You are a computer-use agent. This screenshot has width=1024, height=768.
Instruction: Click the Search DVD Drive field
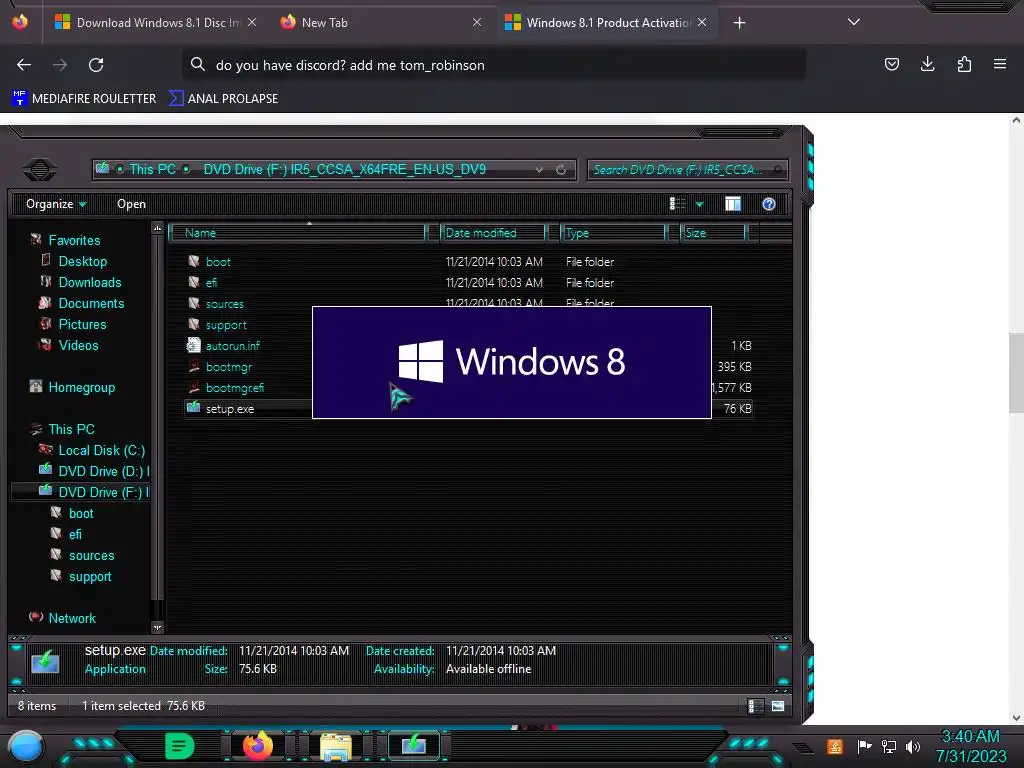point(688,170)
